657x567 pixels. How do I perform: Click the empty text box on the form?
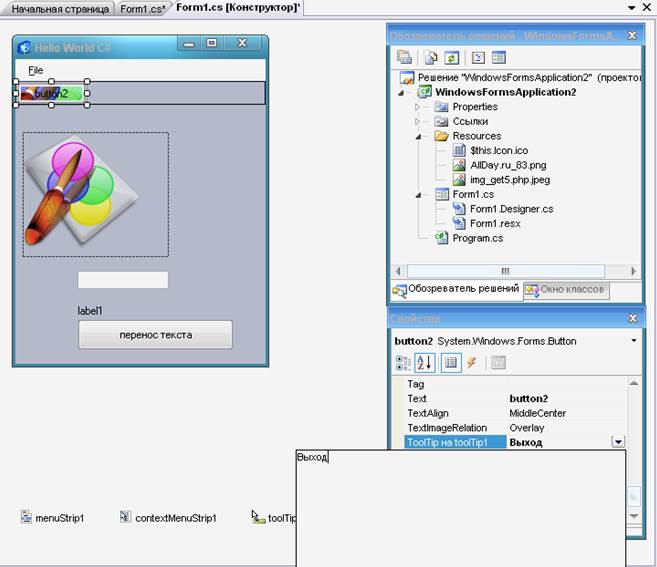point(123,280)
